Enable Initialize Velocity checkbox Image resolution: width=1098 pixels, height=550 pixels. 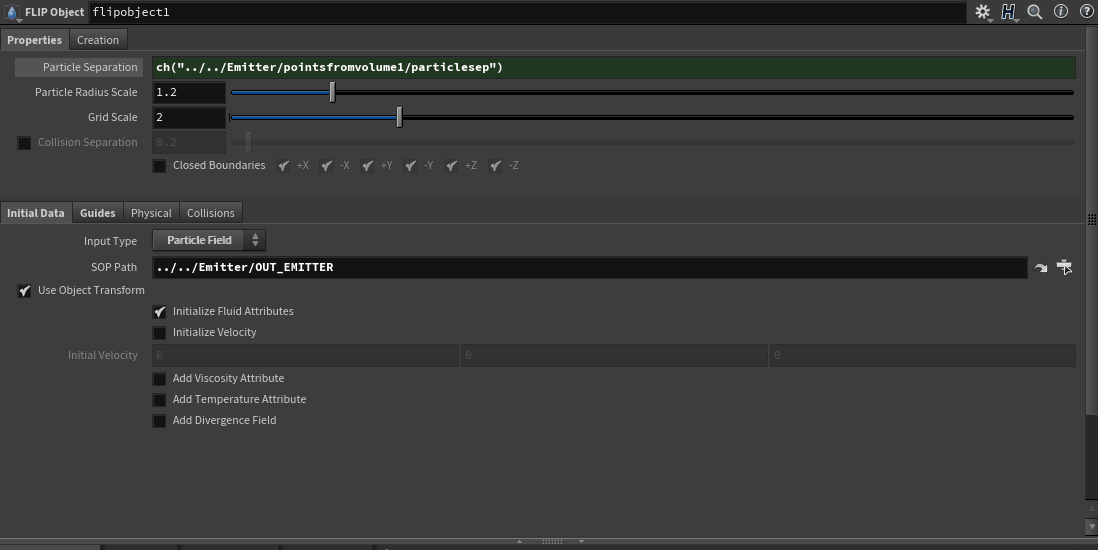pos(160,333)
